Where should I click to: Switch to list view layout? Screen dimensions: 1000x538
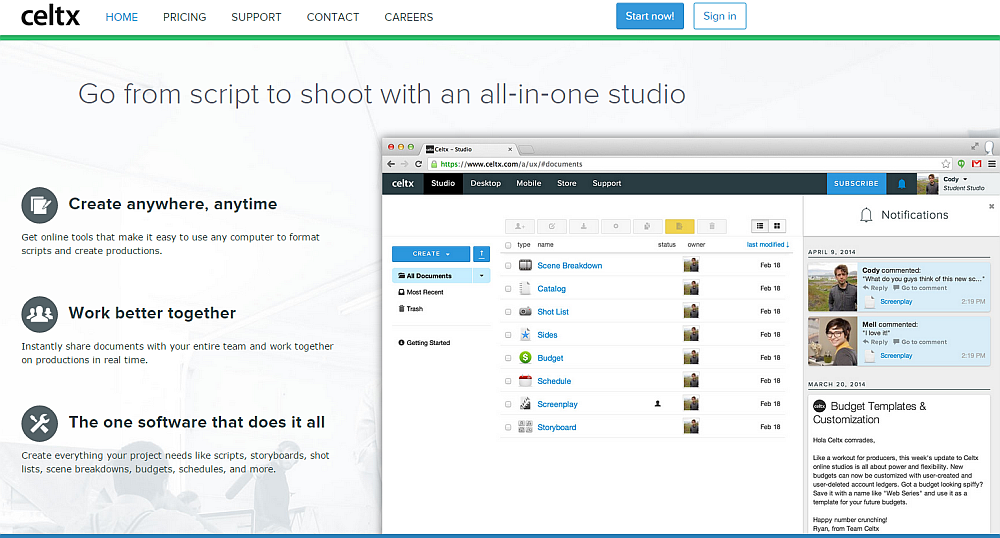click(x=760, y=226)
